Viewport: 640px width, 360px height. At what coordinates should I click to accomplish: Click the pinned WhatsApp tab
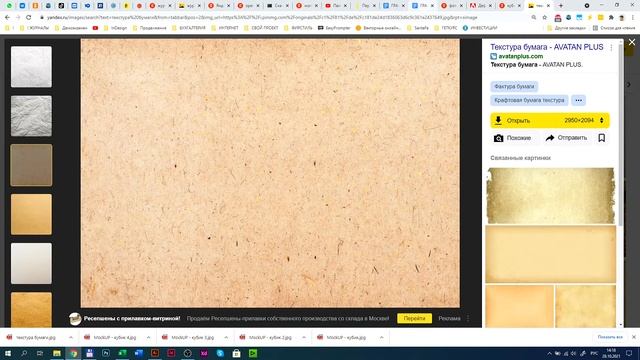click(x=9, y=6)
